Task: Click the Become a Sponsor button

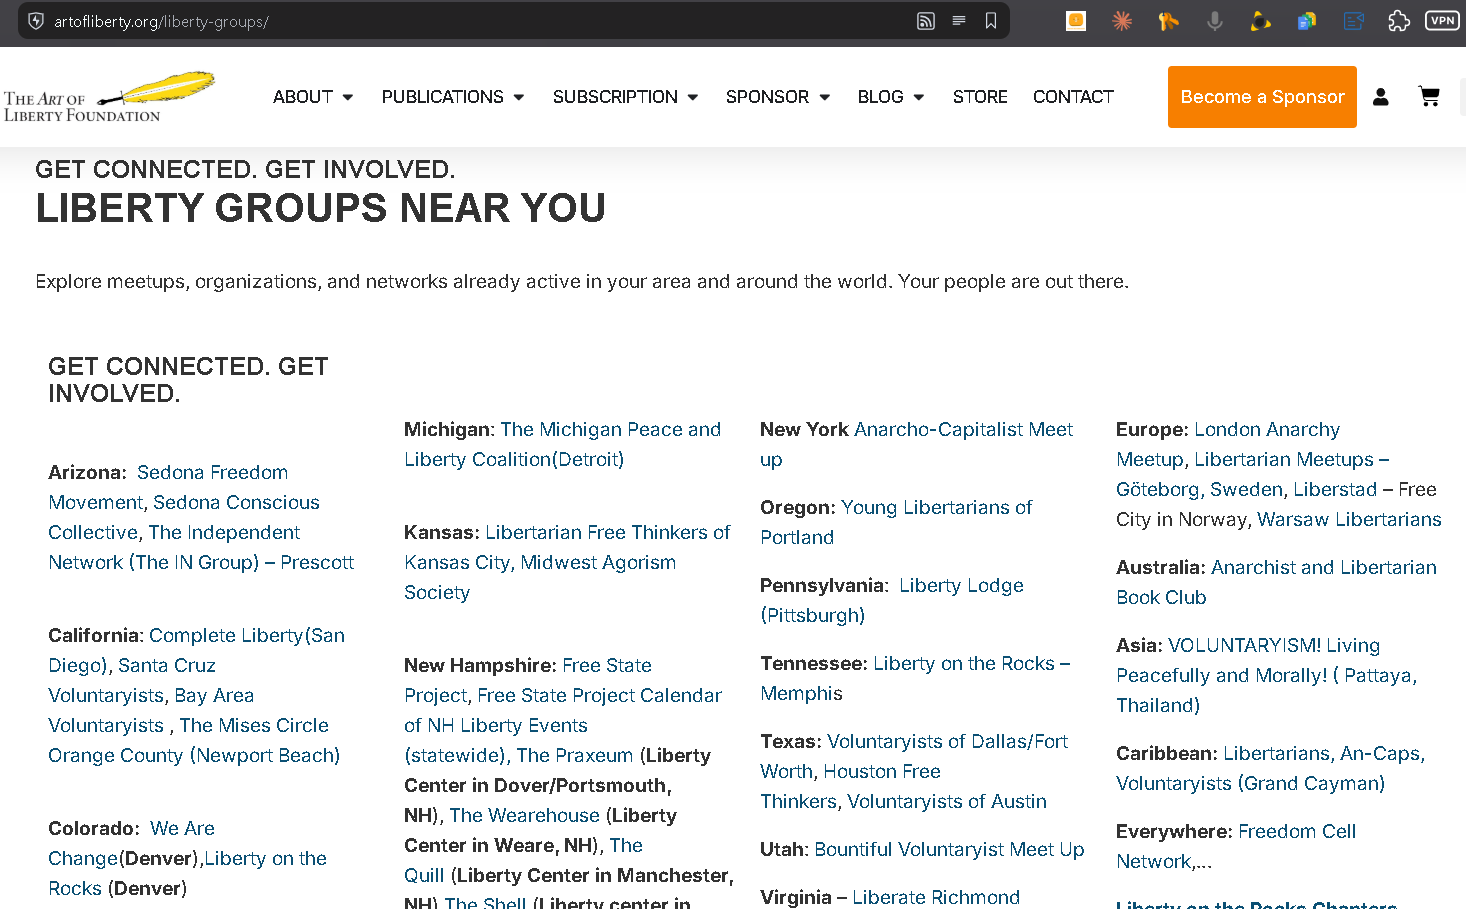Action: coord(1262,97)
